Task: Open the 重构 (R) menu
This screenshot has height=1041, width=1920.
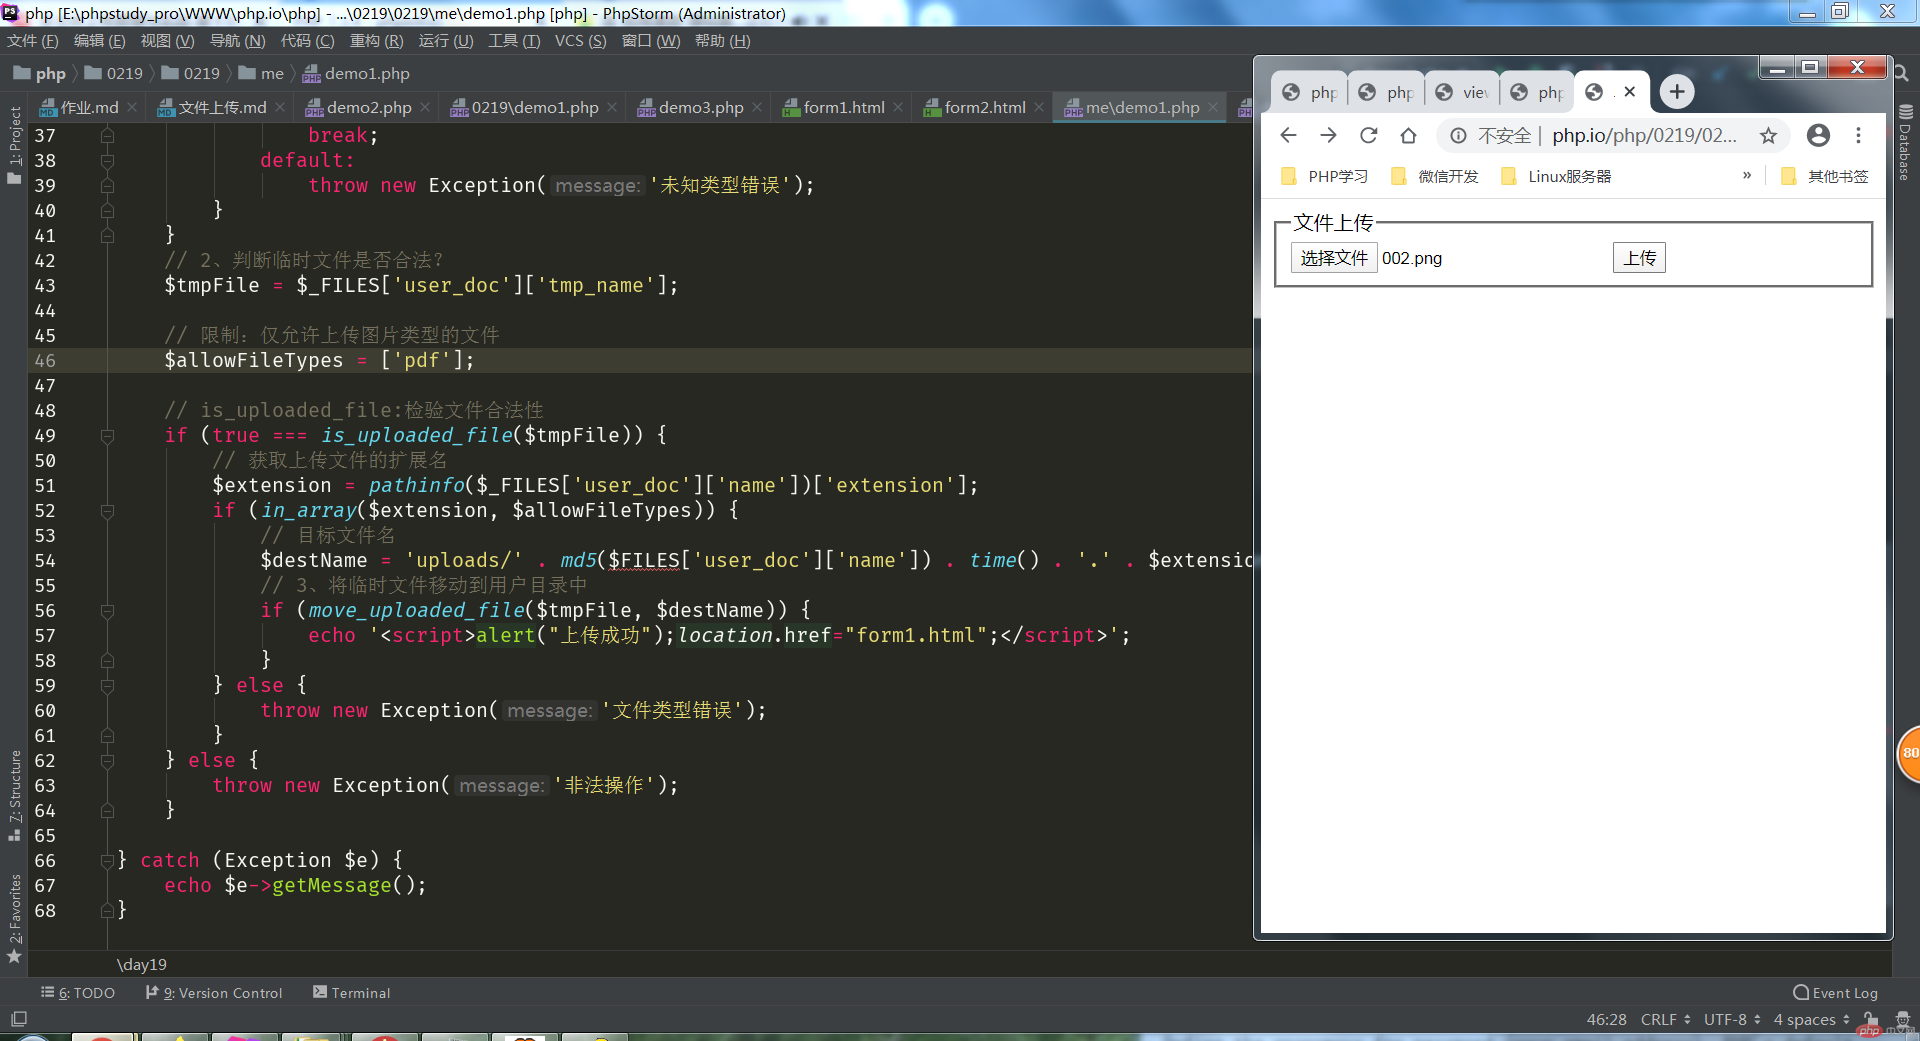Action: (x=376, y=41)
